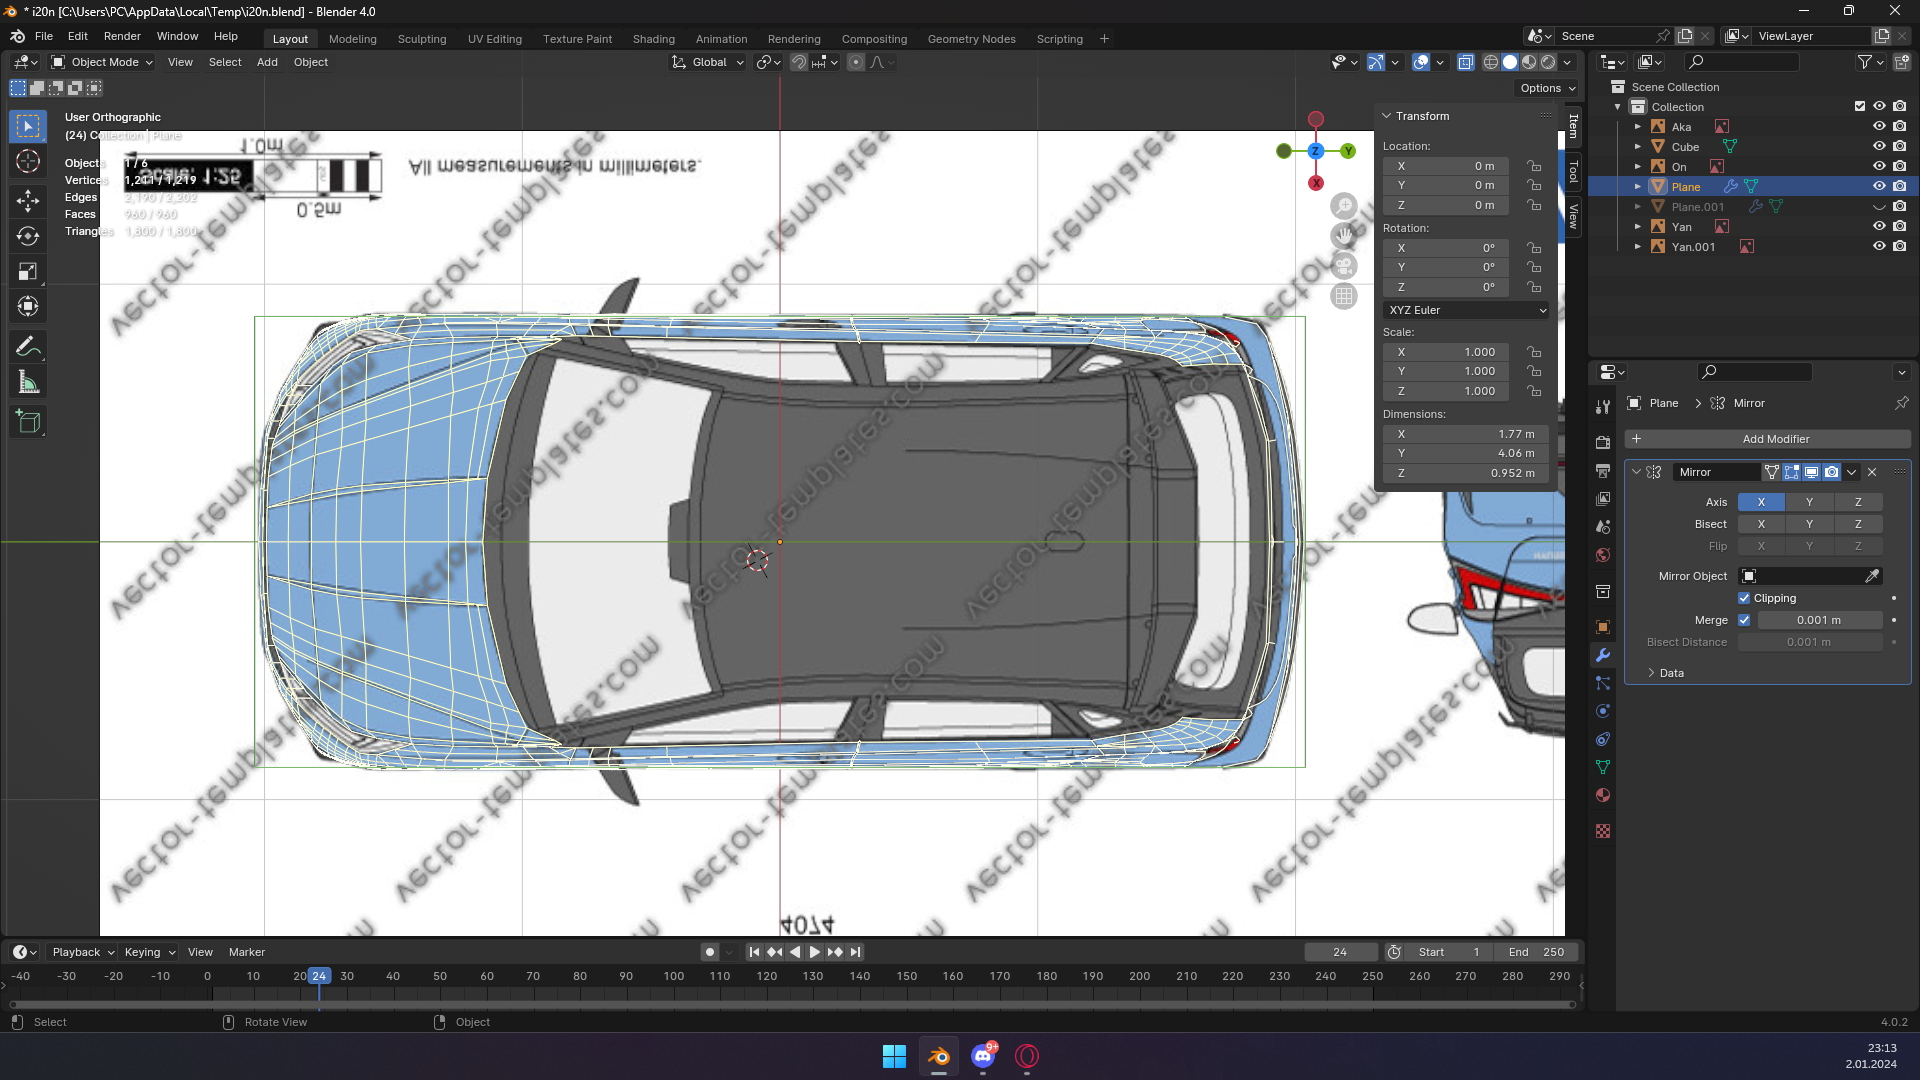This screenshot has height=1080, width=1920.
Task: Switch to the Sculpting workspace tab
Action: point(421,39)
